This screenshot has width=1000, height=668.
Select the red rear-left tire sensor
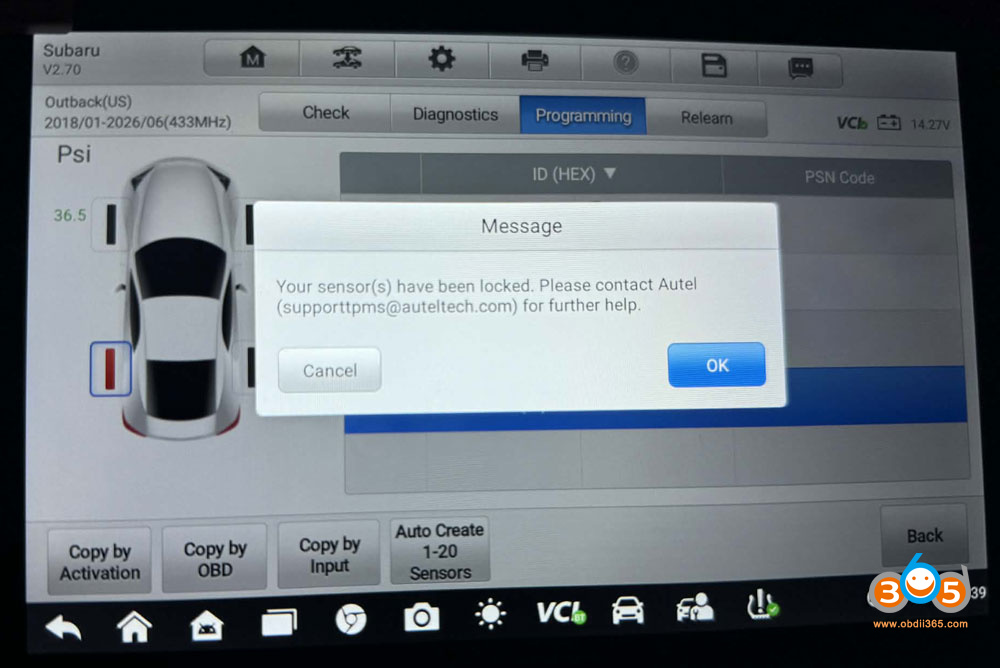(x=110, y=369)
